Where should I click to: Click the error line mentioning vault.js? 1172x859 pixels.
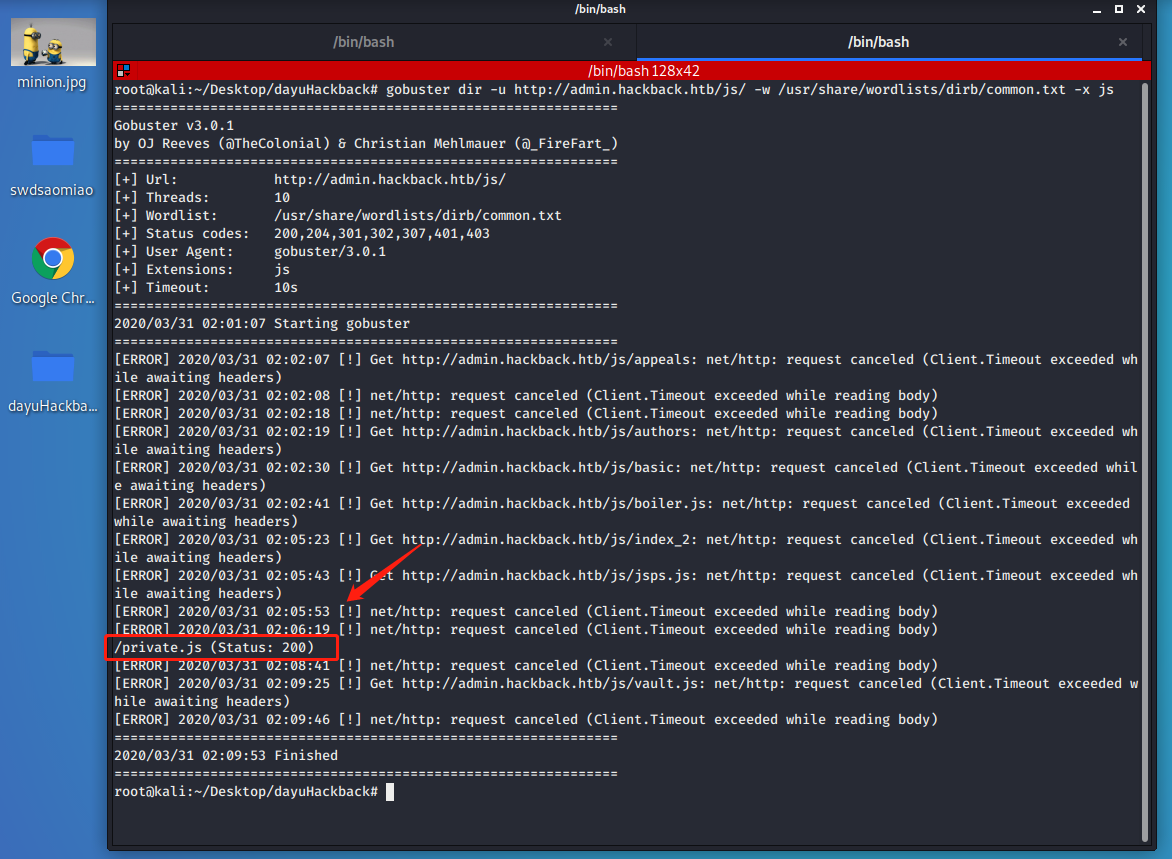(626, 692)
